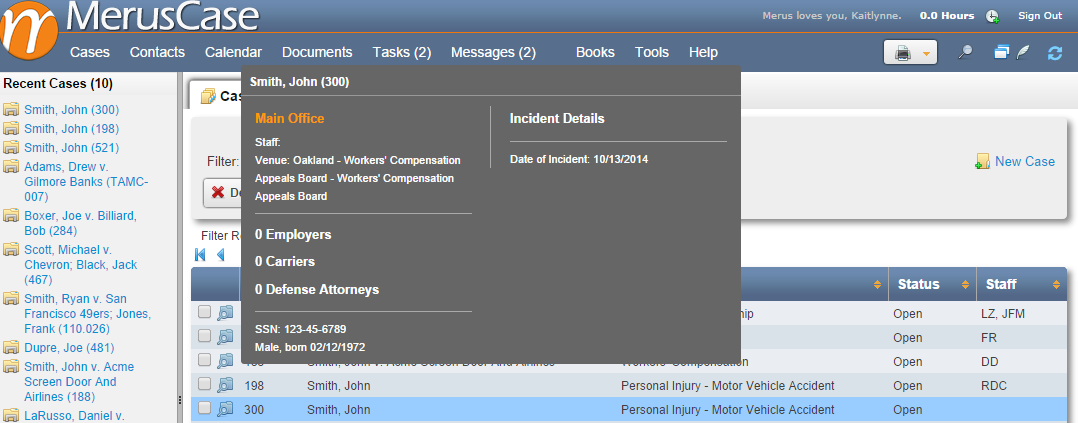This screenshot has height=423, width=1078.
Task: Click preview icon for case 300
Action: 225,409
